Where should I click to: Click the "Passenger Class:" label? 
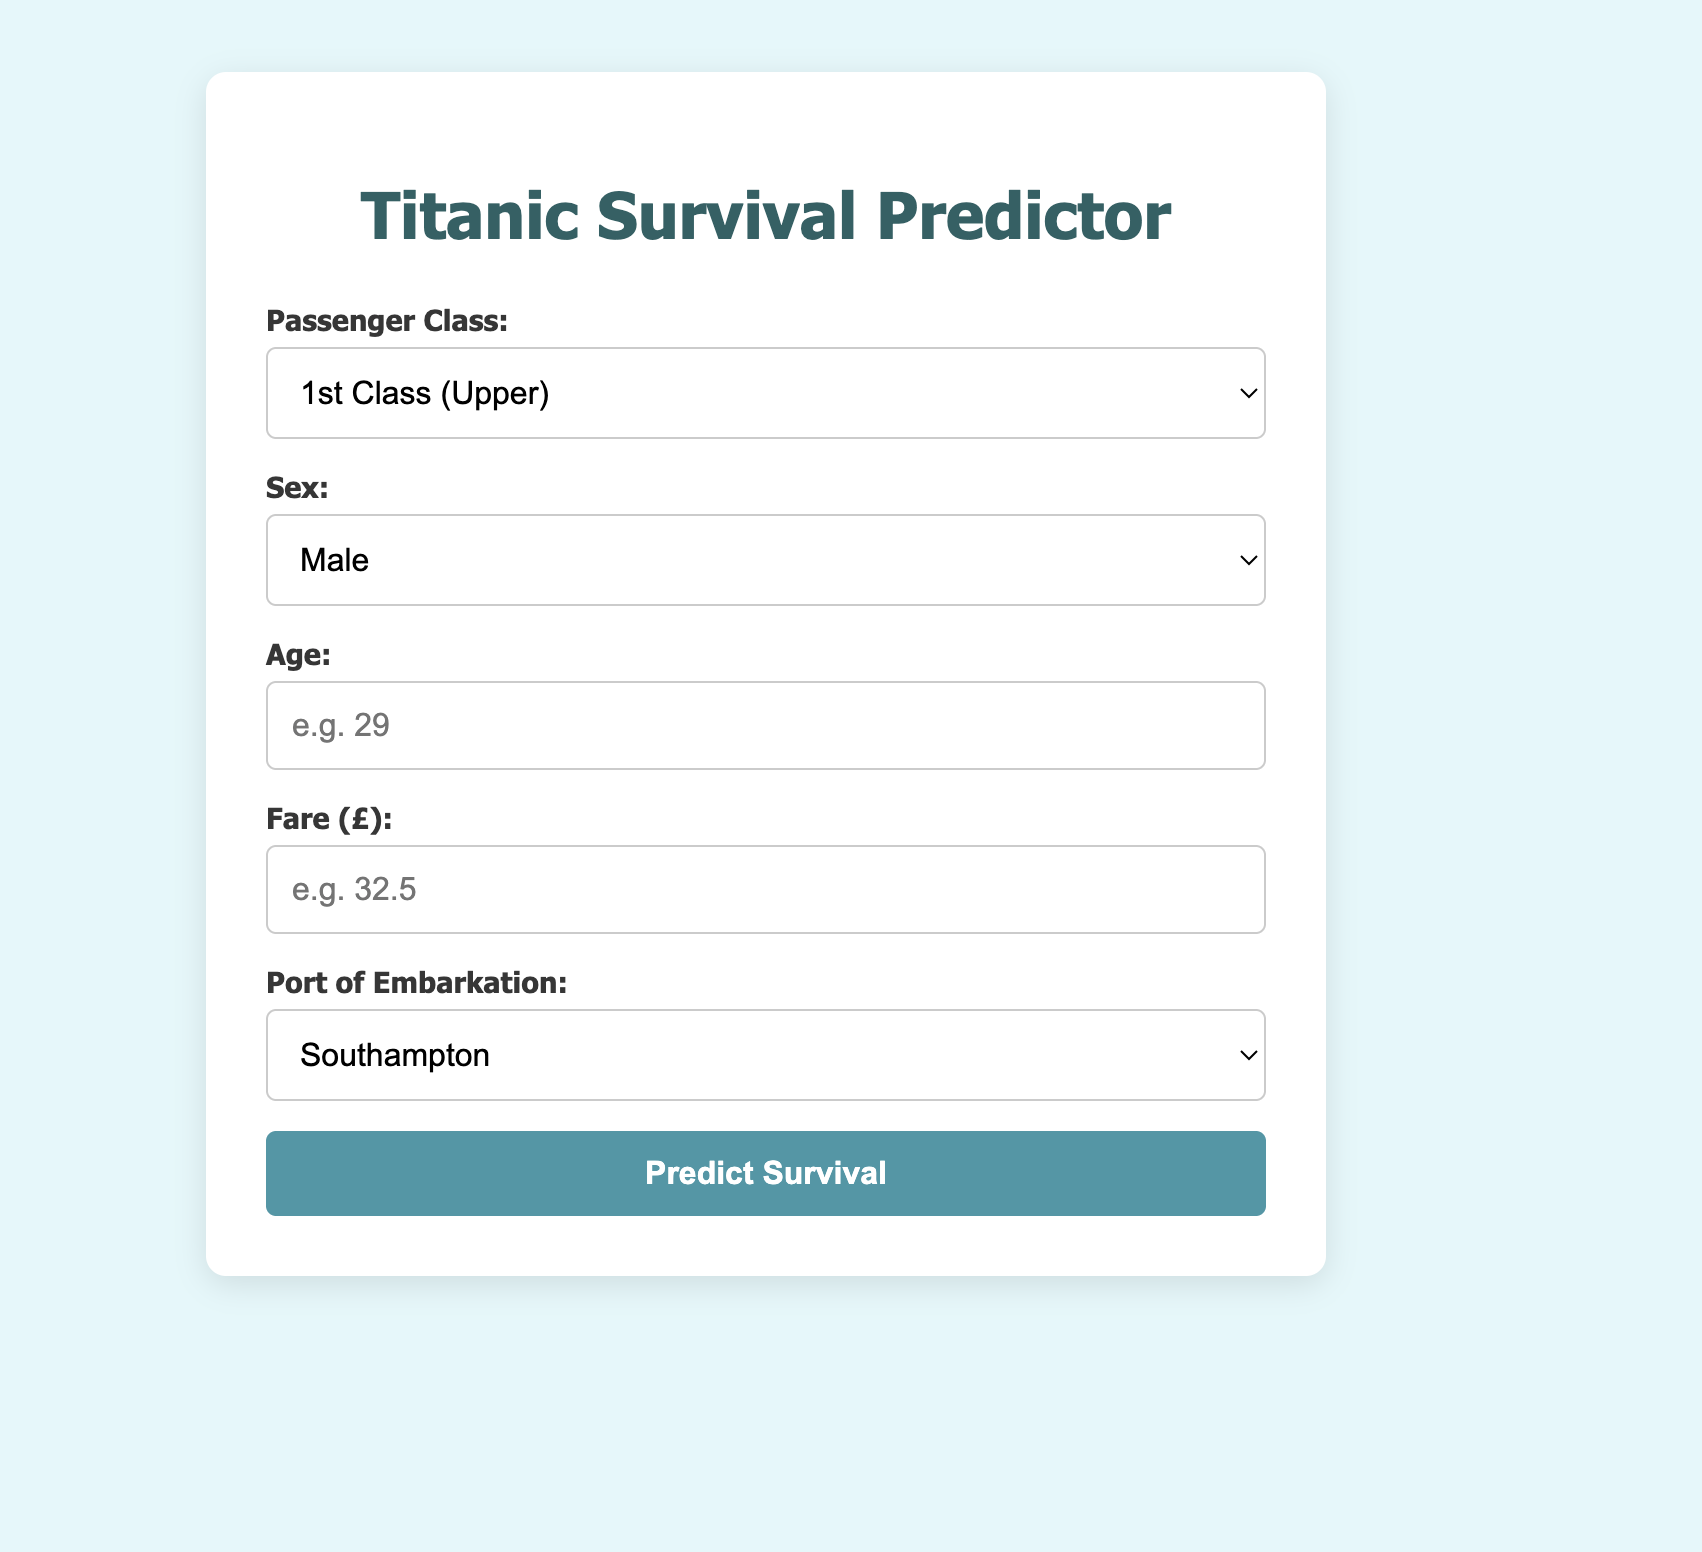387,321
